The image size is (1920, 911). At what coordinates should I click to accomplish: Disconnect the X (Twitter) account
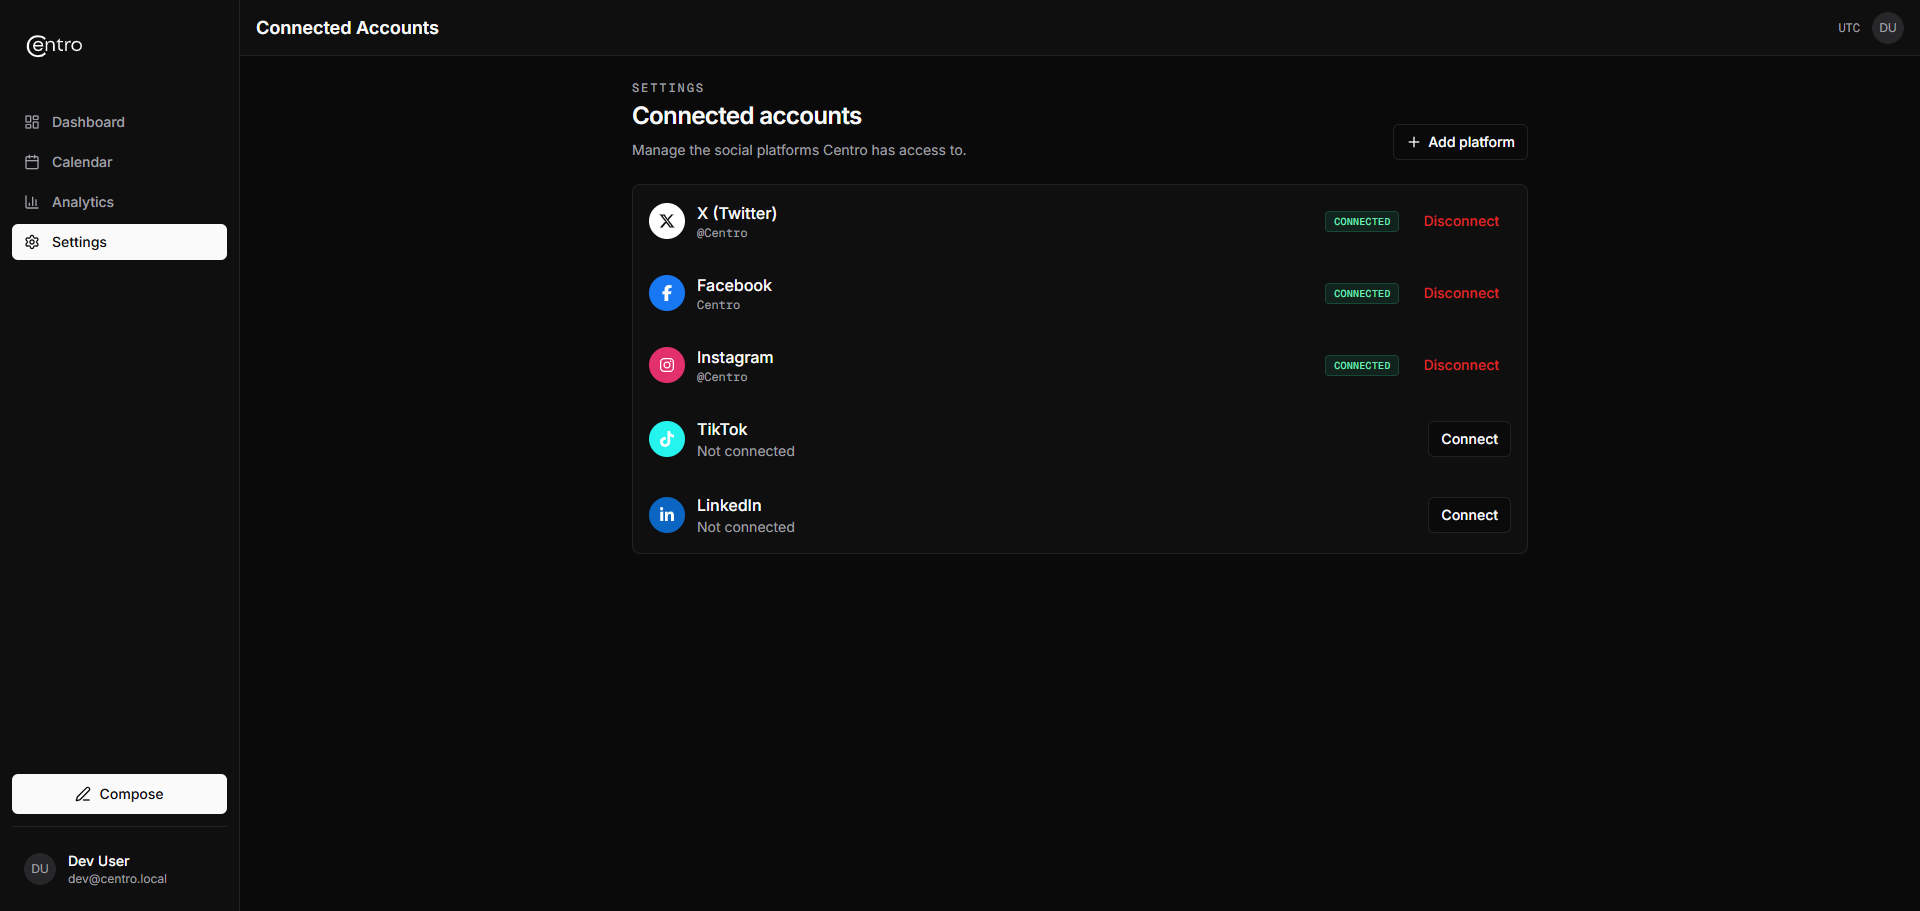[x=1461, y=221]
